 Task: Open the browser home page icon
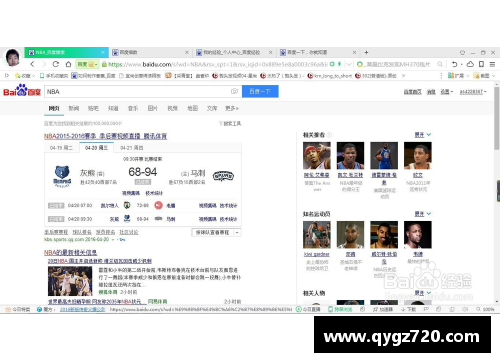pos(68,64)
